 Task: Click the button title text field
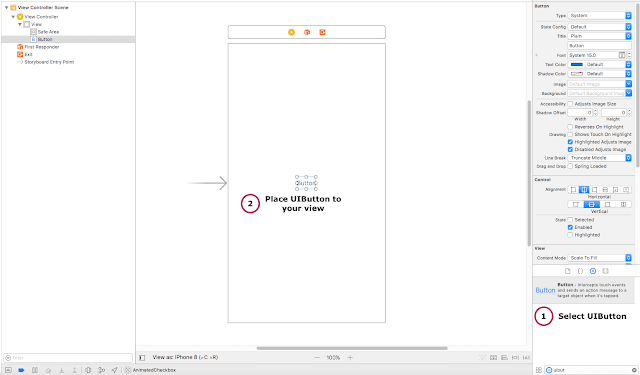pyautogui.click(x=600, y=46)
